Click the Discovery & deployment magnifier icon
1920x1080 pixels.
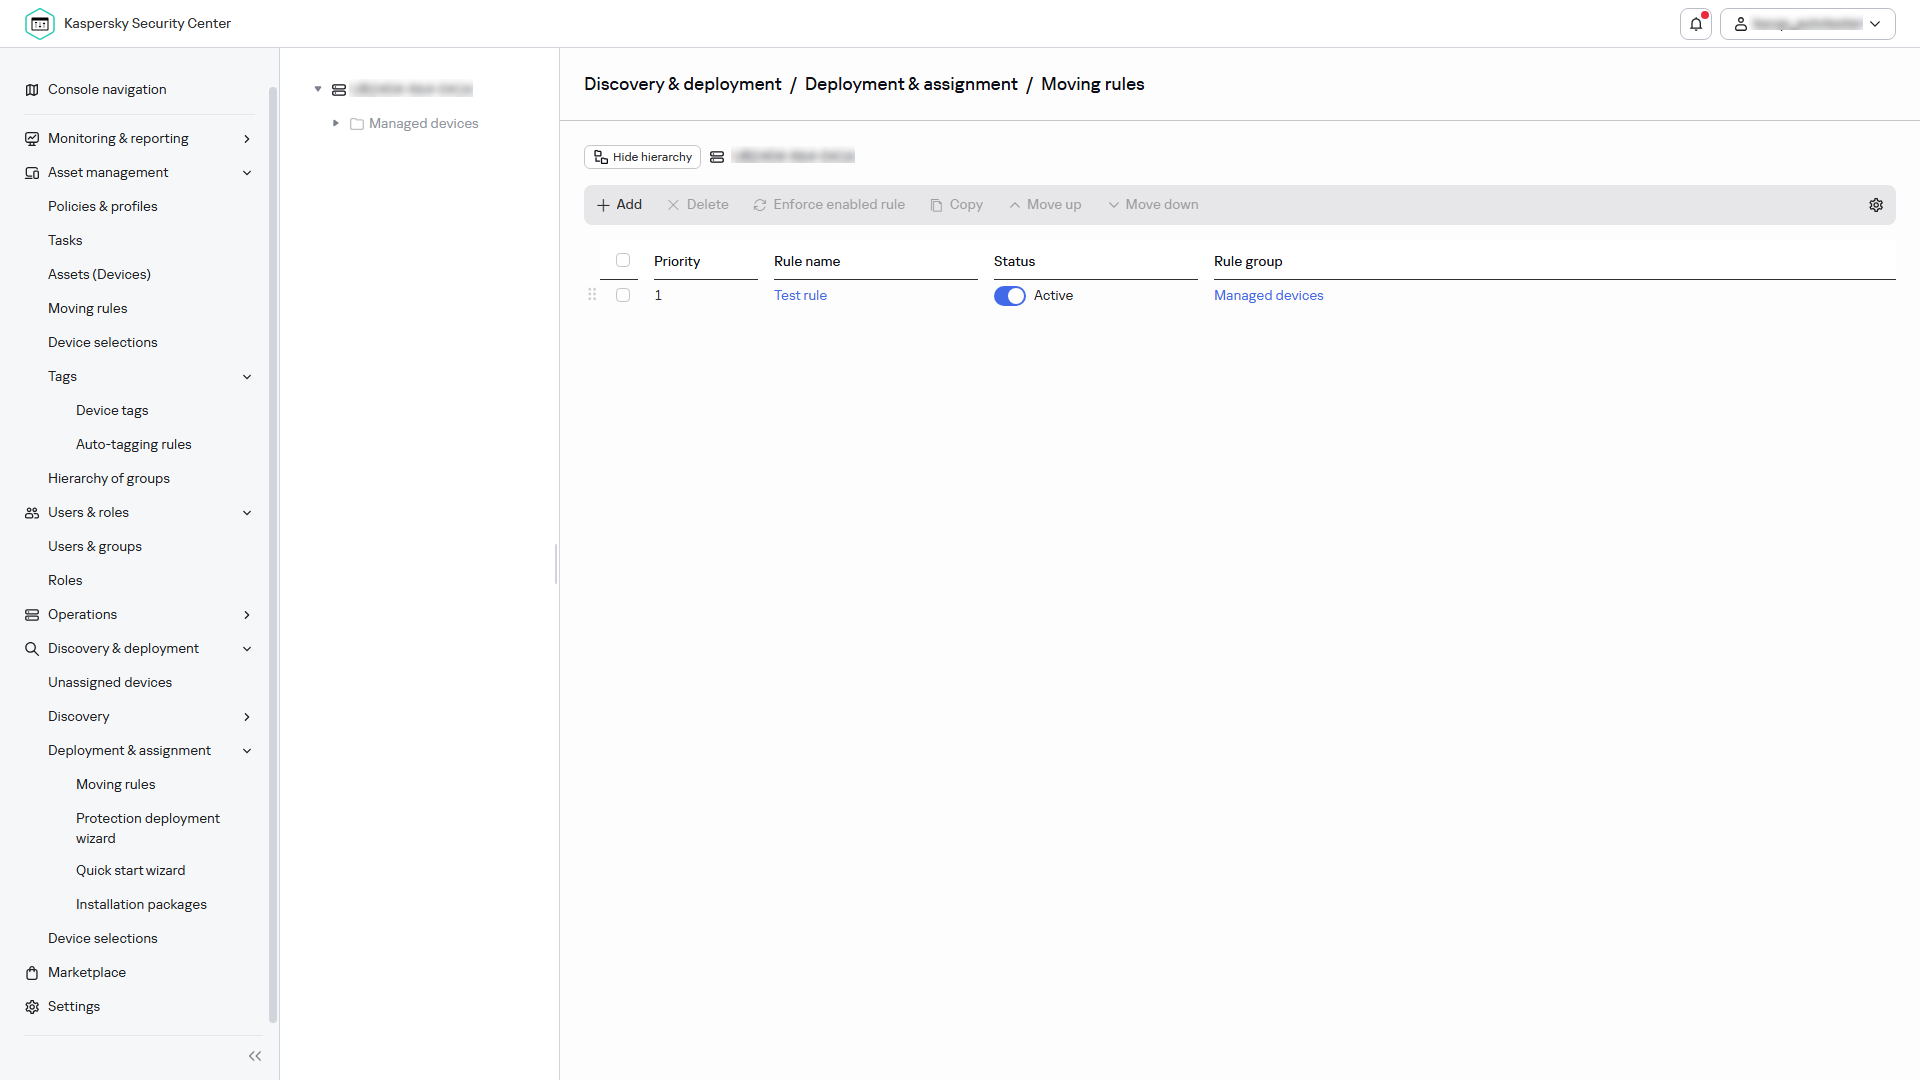tap(32, 649)
